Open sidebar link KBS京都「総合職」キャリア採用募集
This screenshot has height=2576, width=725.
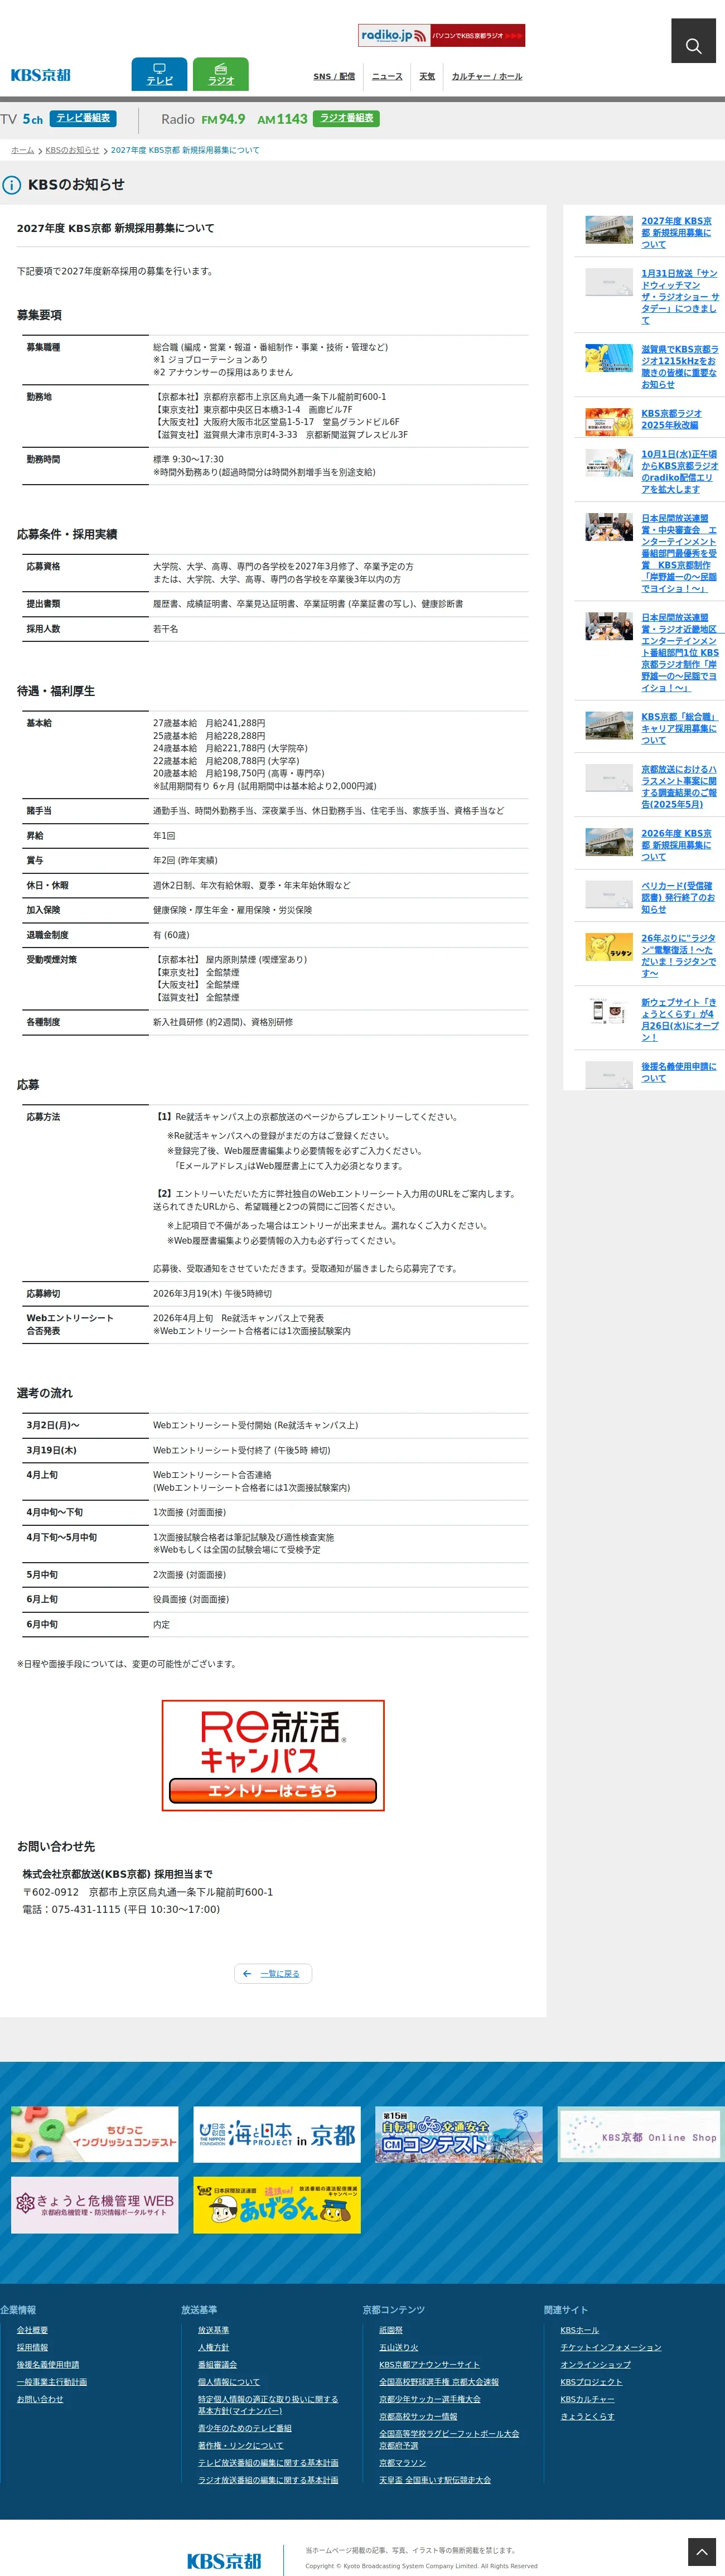pyautogui.click(x=680, y=729)
